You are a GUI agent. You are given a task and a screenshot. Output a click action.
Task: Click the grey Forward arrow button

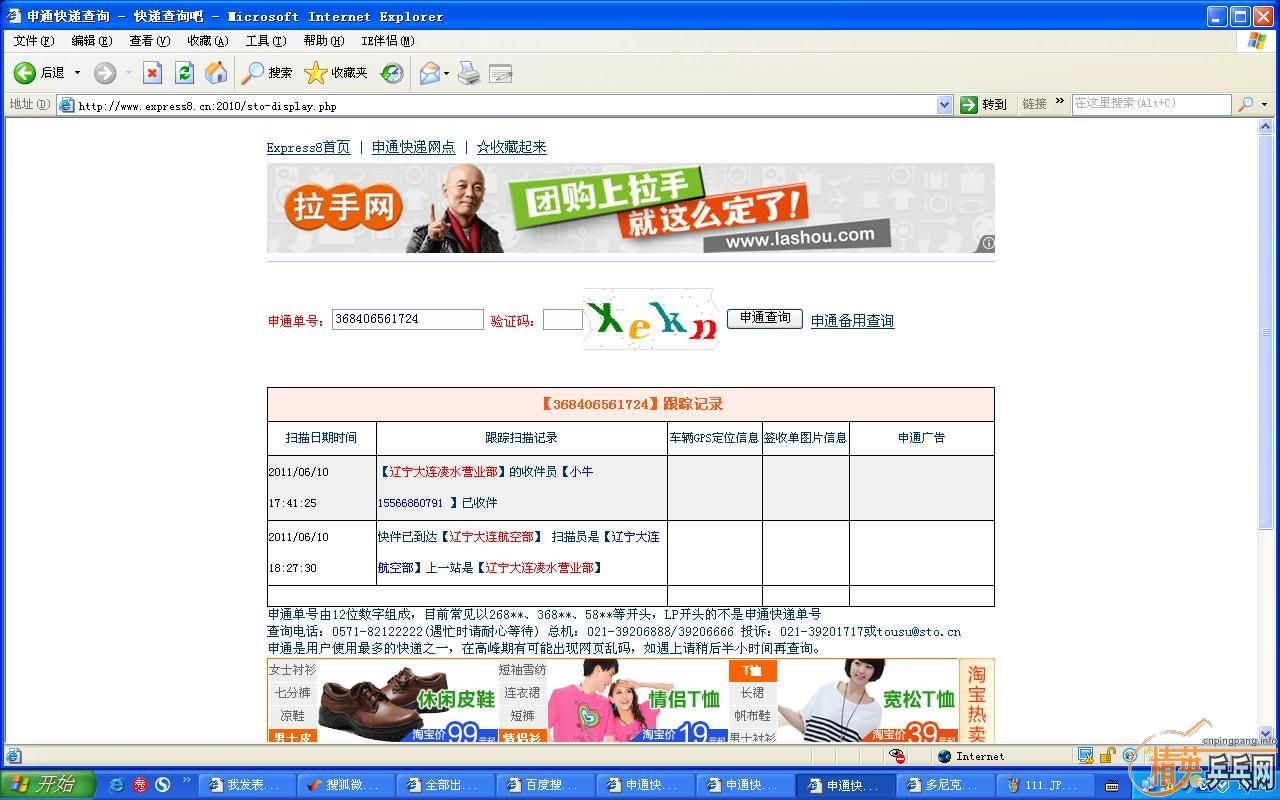click(x=105, y=73)
